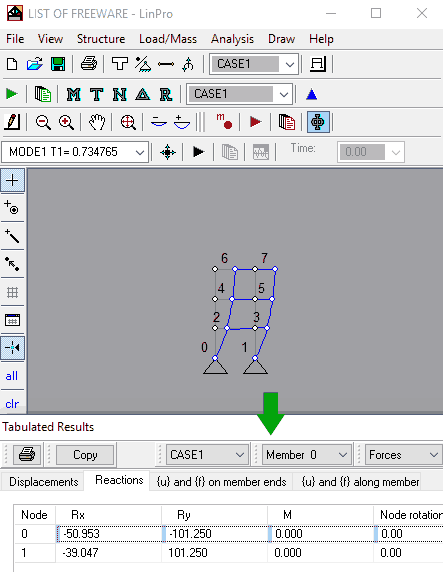Print tabulated results printer button
This screenshot has height=572, width=443.
27,455
